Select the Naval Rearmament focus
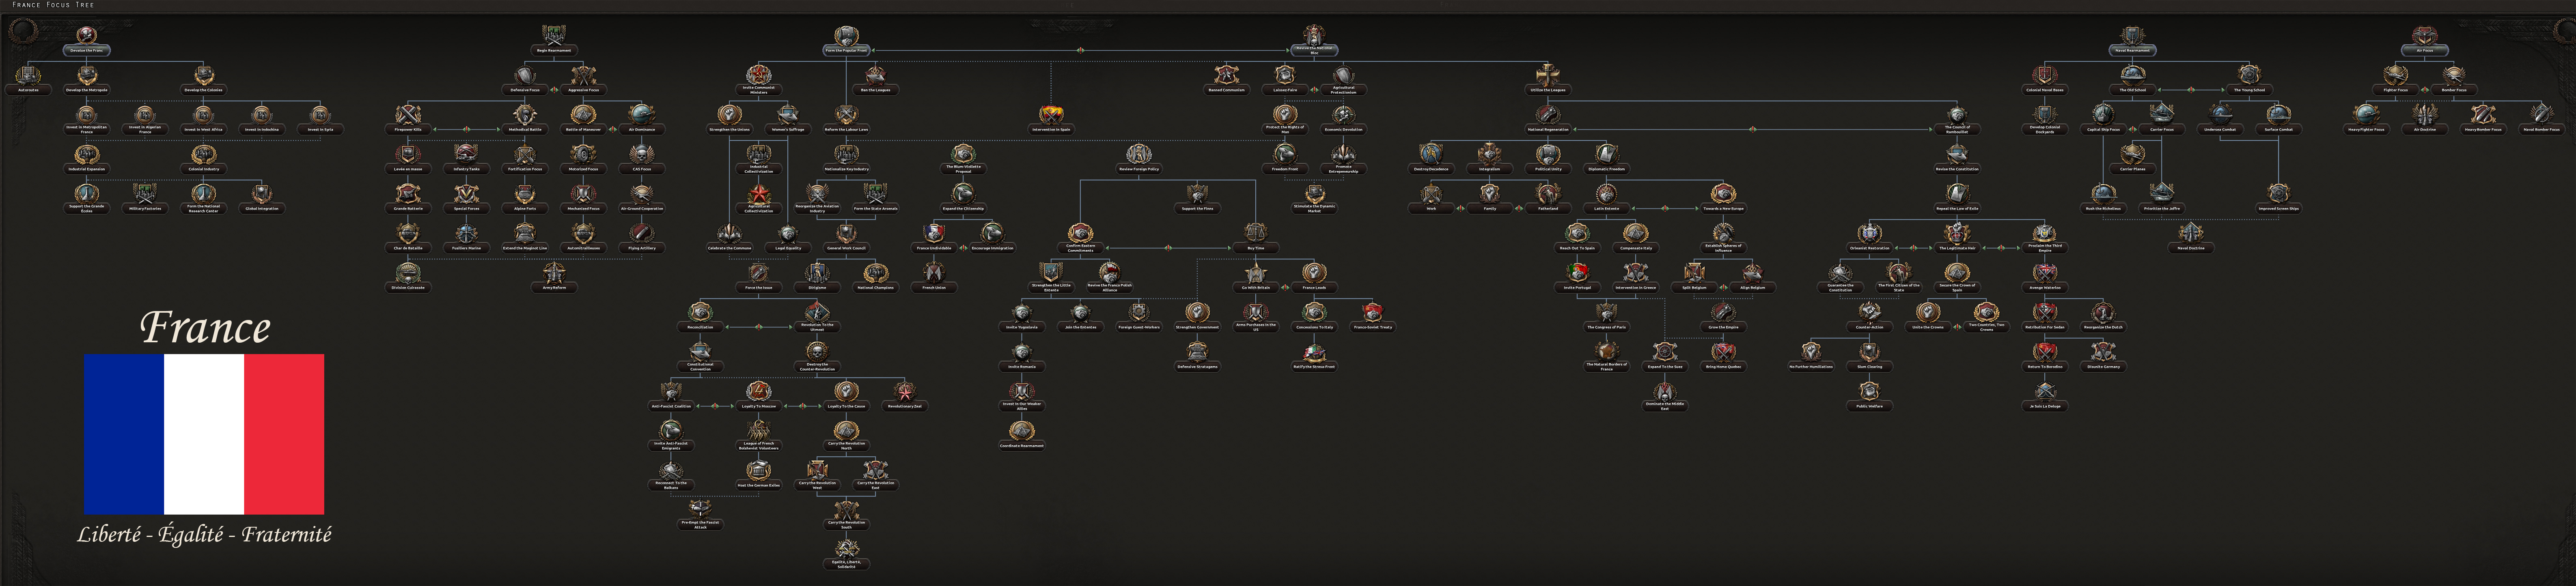2576x586 pixels. point(2132,40)
